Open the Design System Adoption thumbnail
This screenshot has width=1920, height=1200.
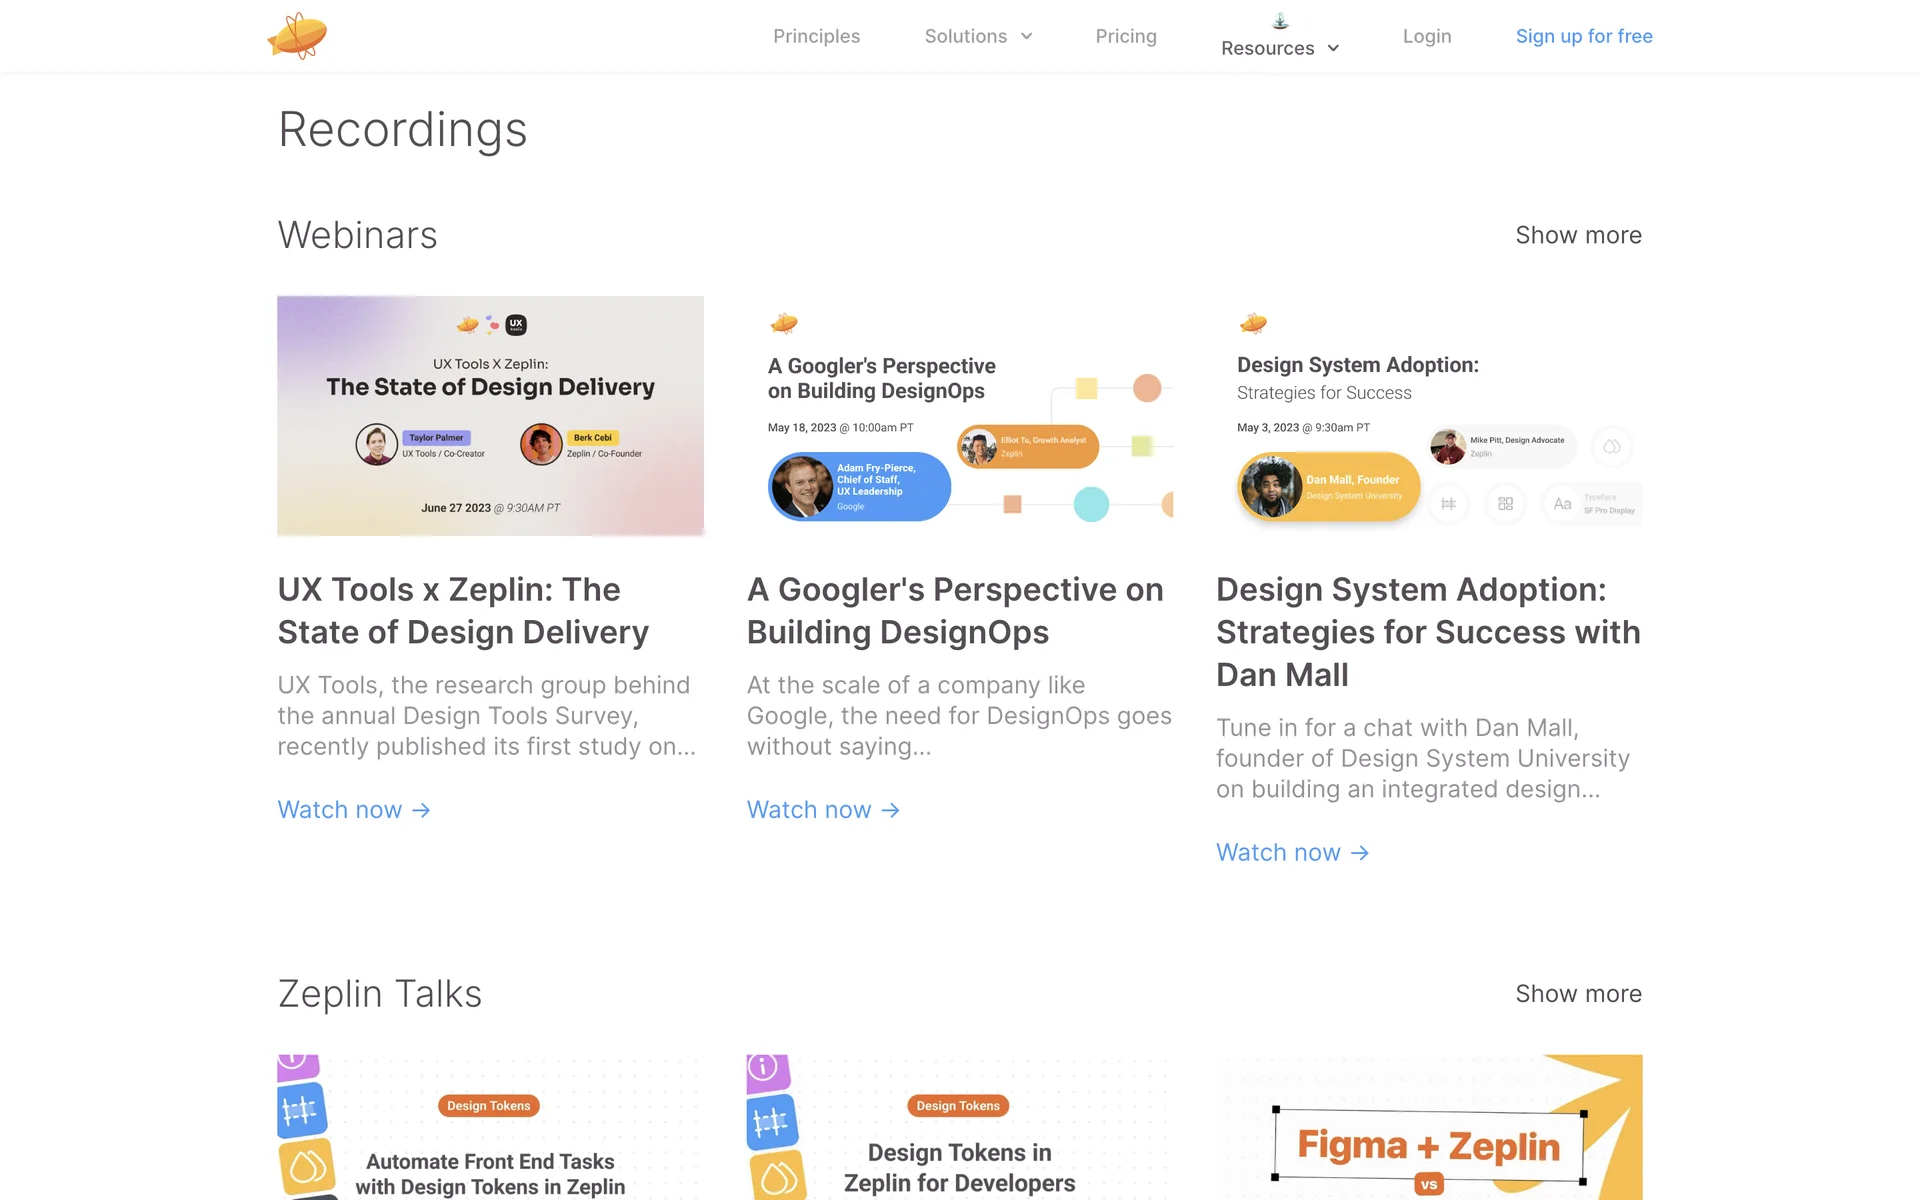point(1428,415)
